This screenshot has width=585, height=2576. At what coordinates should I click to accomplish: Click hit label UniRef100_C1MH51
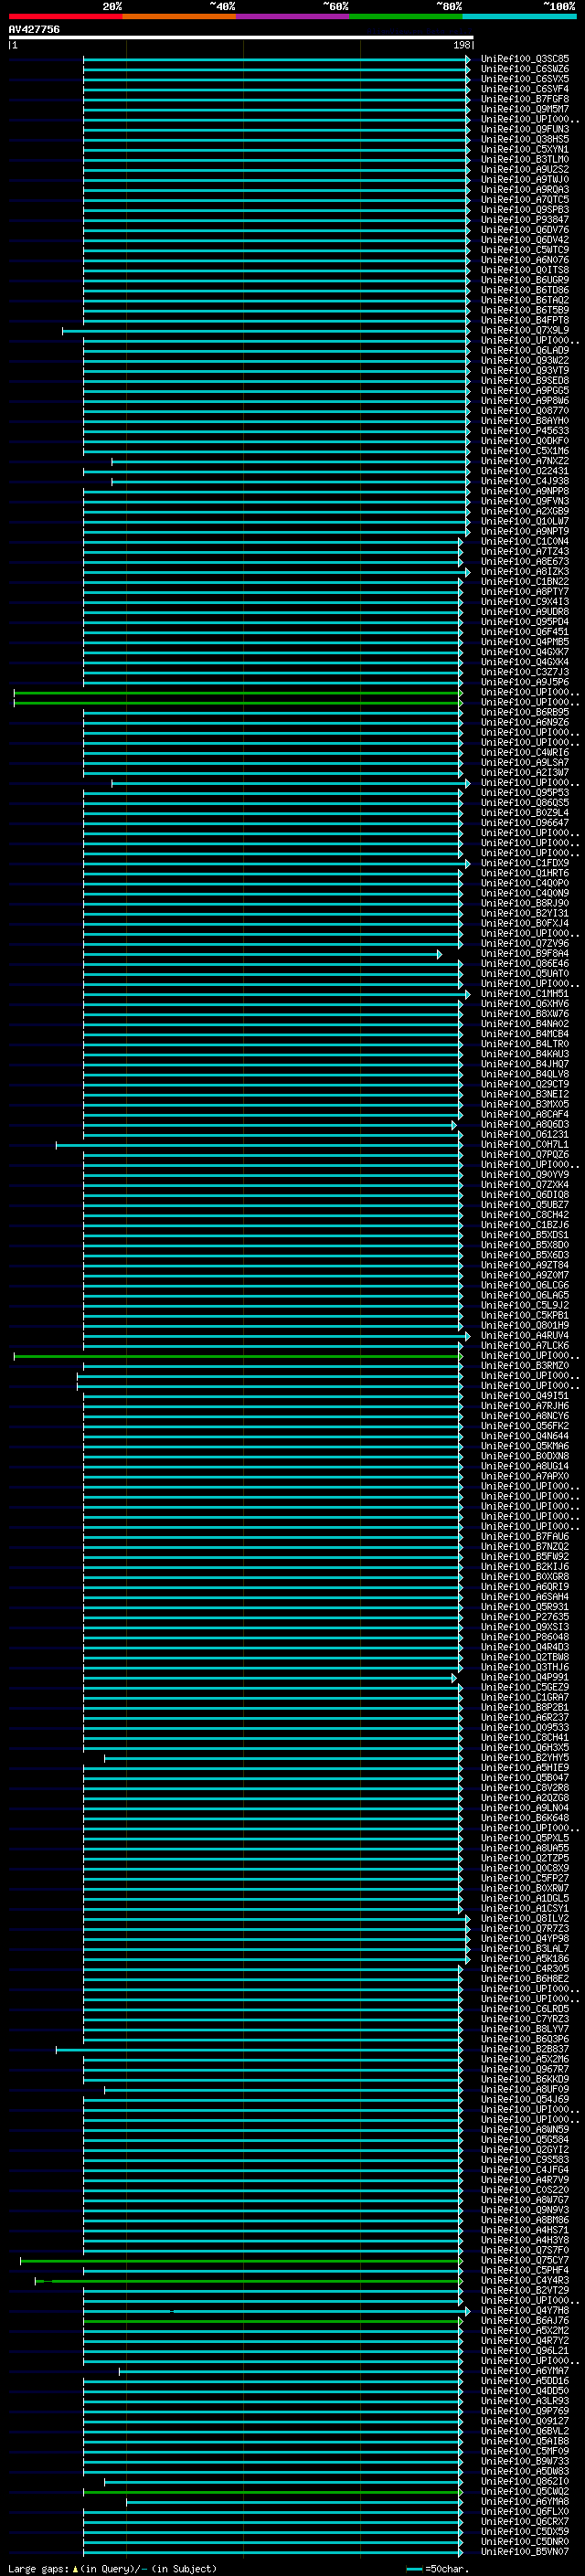pyautogui.click(x=525, y=994)
